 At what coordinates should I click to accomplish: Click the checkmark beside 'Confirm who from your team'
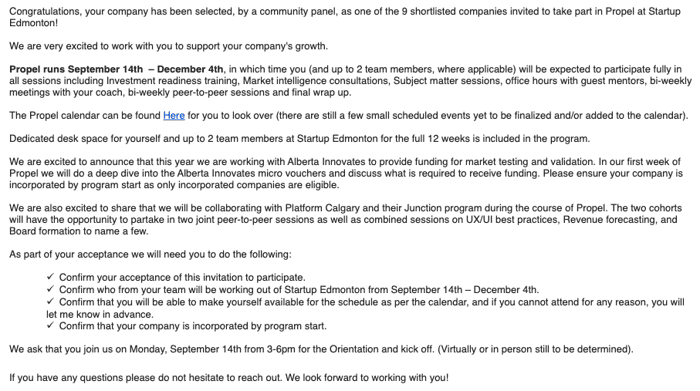pyautogui.click(x=50, y=289)
